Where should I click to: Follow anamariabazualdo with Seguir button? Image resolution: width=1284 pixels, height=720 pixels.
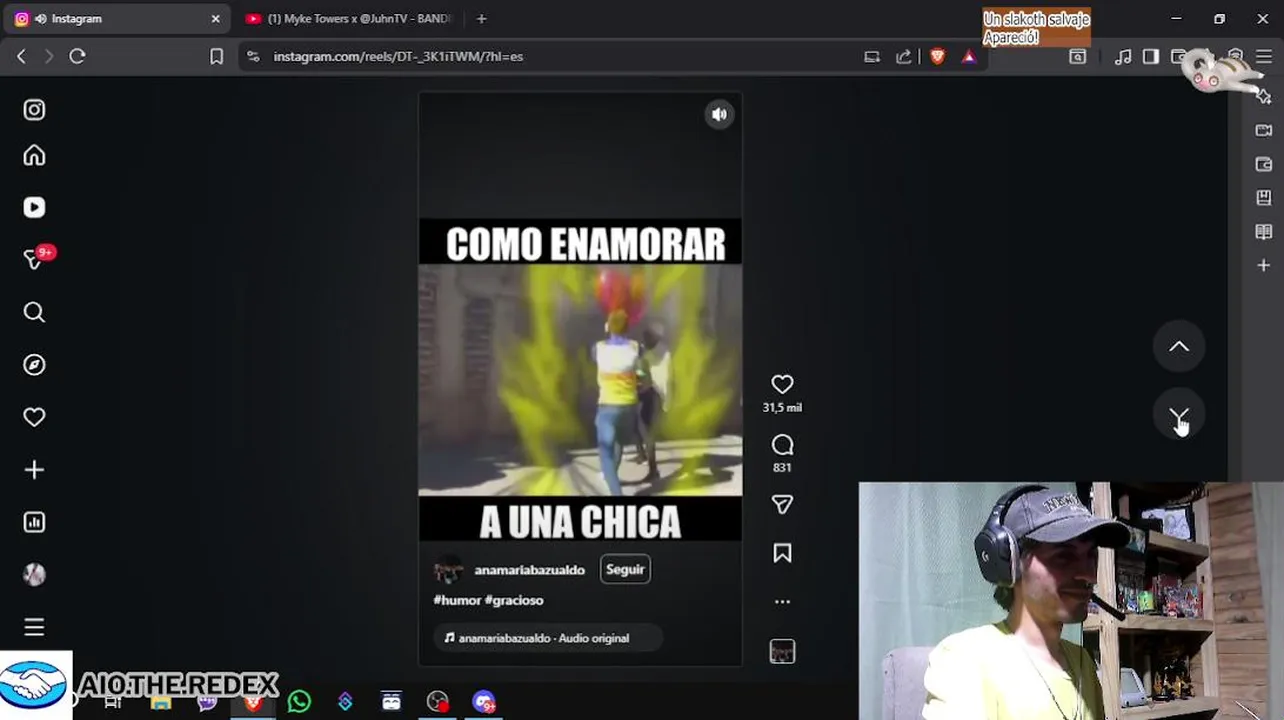pyautogui.click(x=625, y=570)
